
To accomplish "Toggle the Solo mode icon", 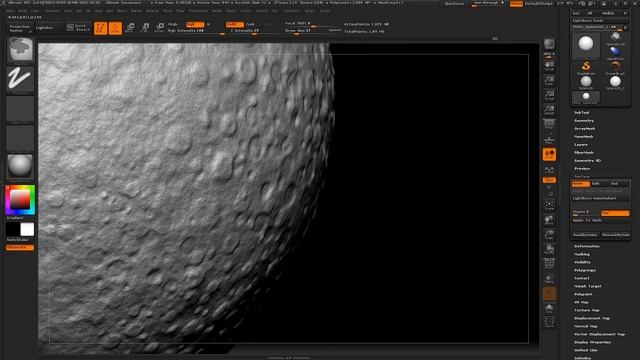I will point(549,309).
